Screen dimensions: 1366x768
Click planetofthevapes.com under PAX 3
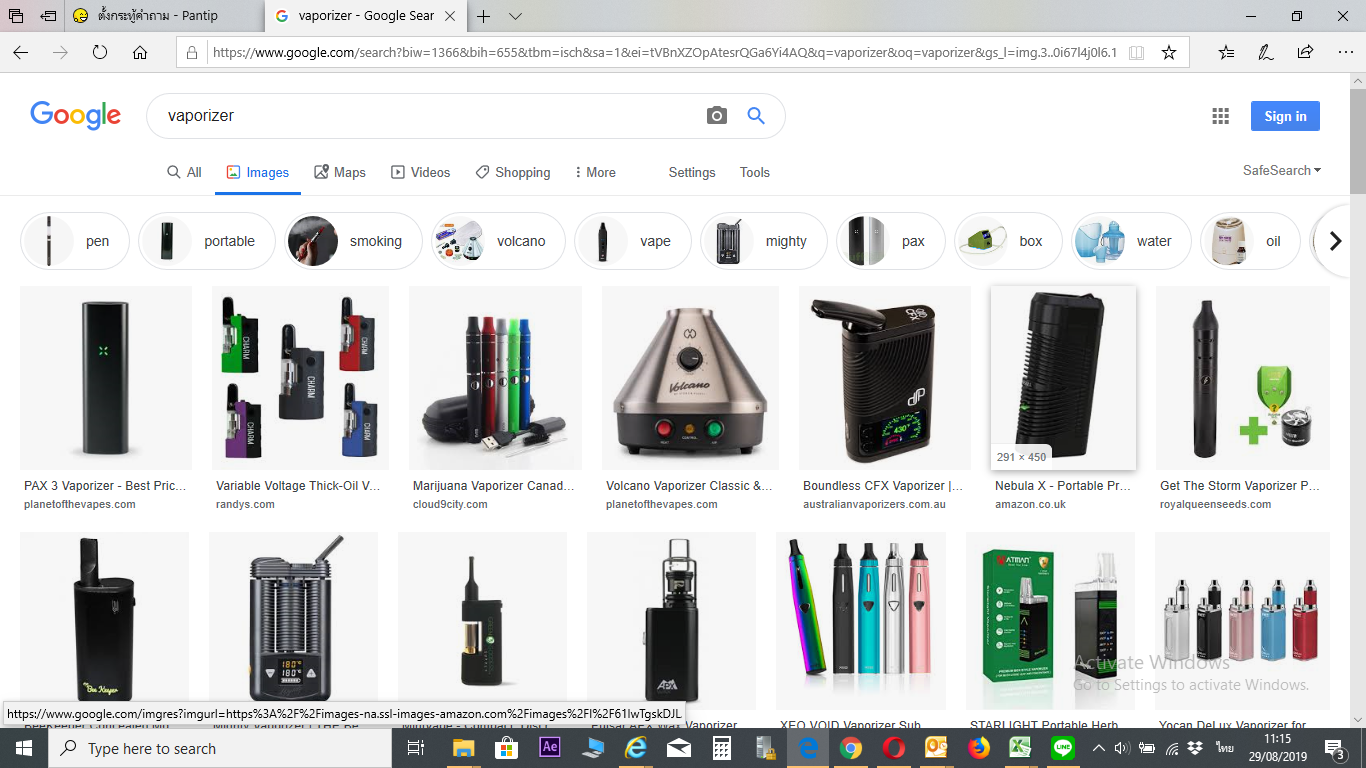(x=80, y=504)
